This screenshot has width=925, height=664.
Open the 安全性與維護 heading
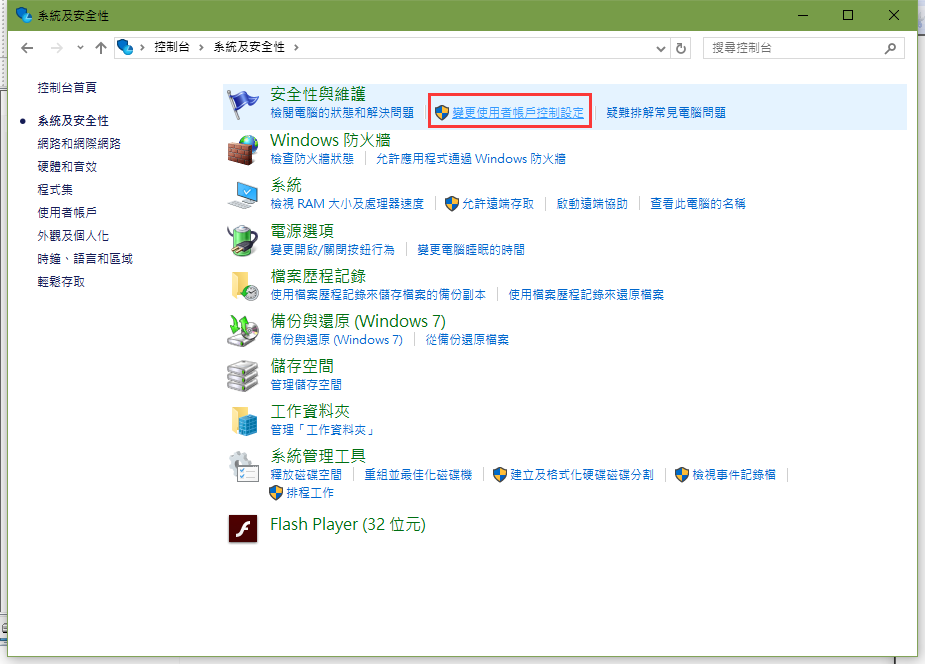[318, 94]
